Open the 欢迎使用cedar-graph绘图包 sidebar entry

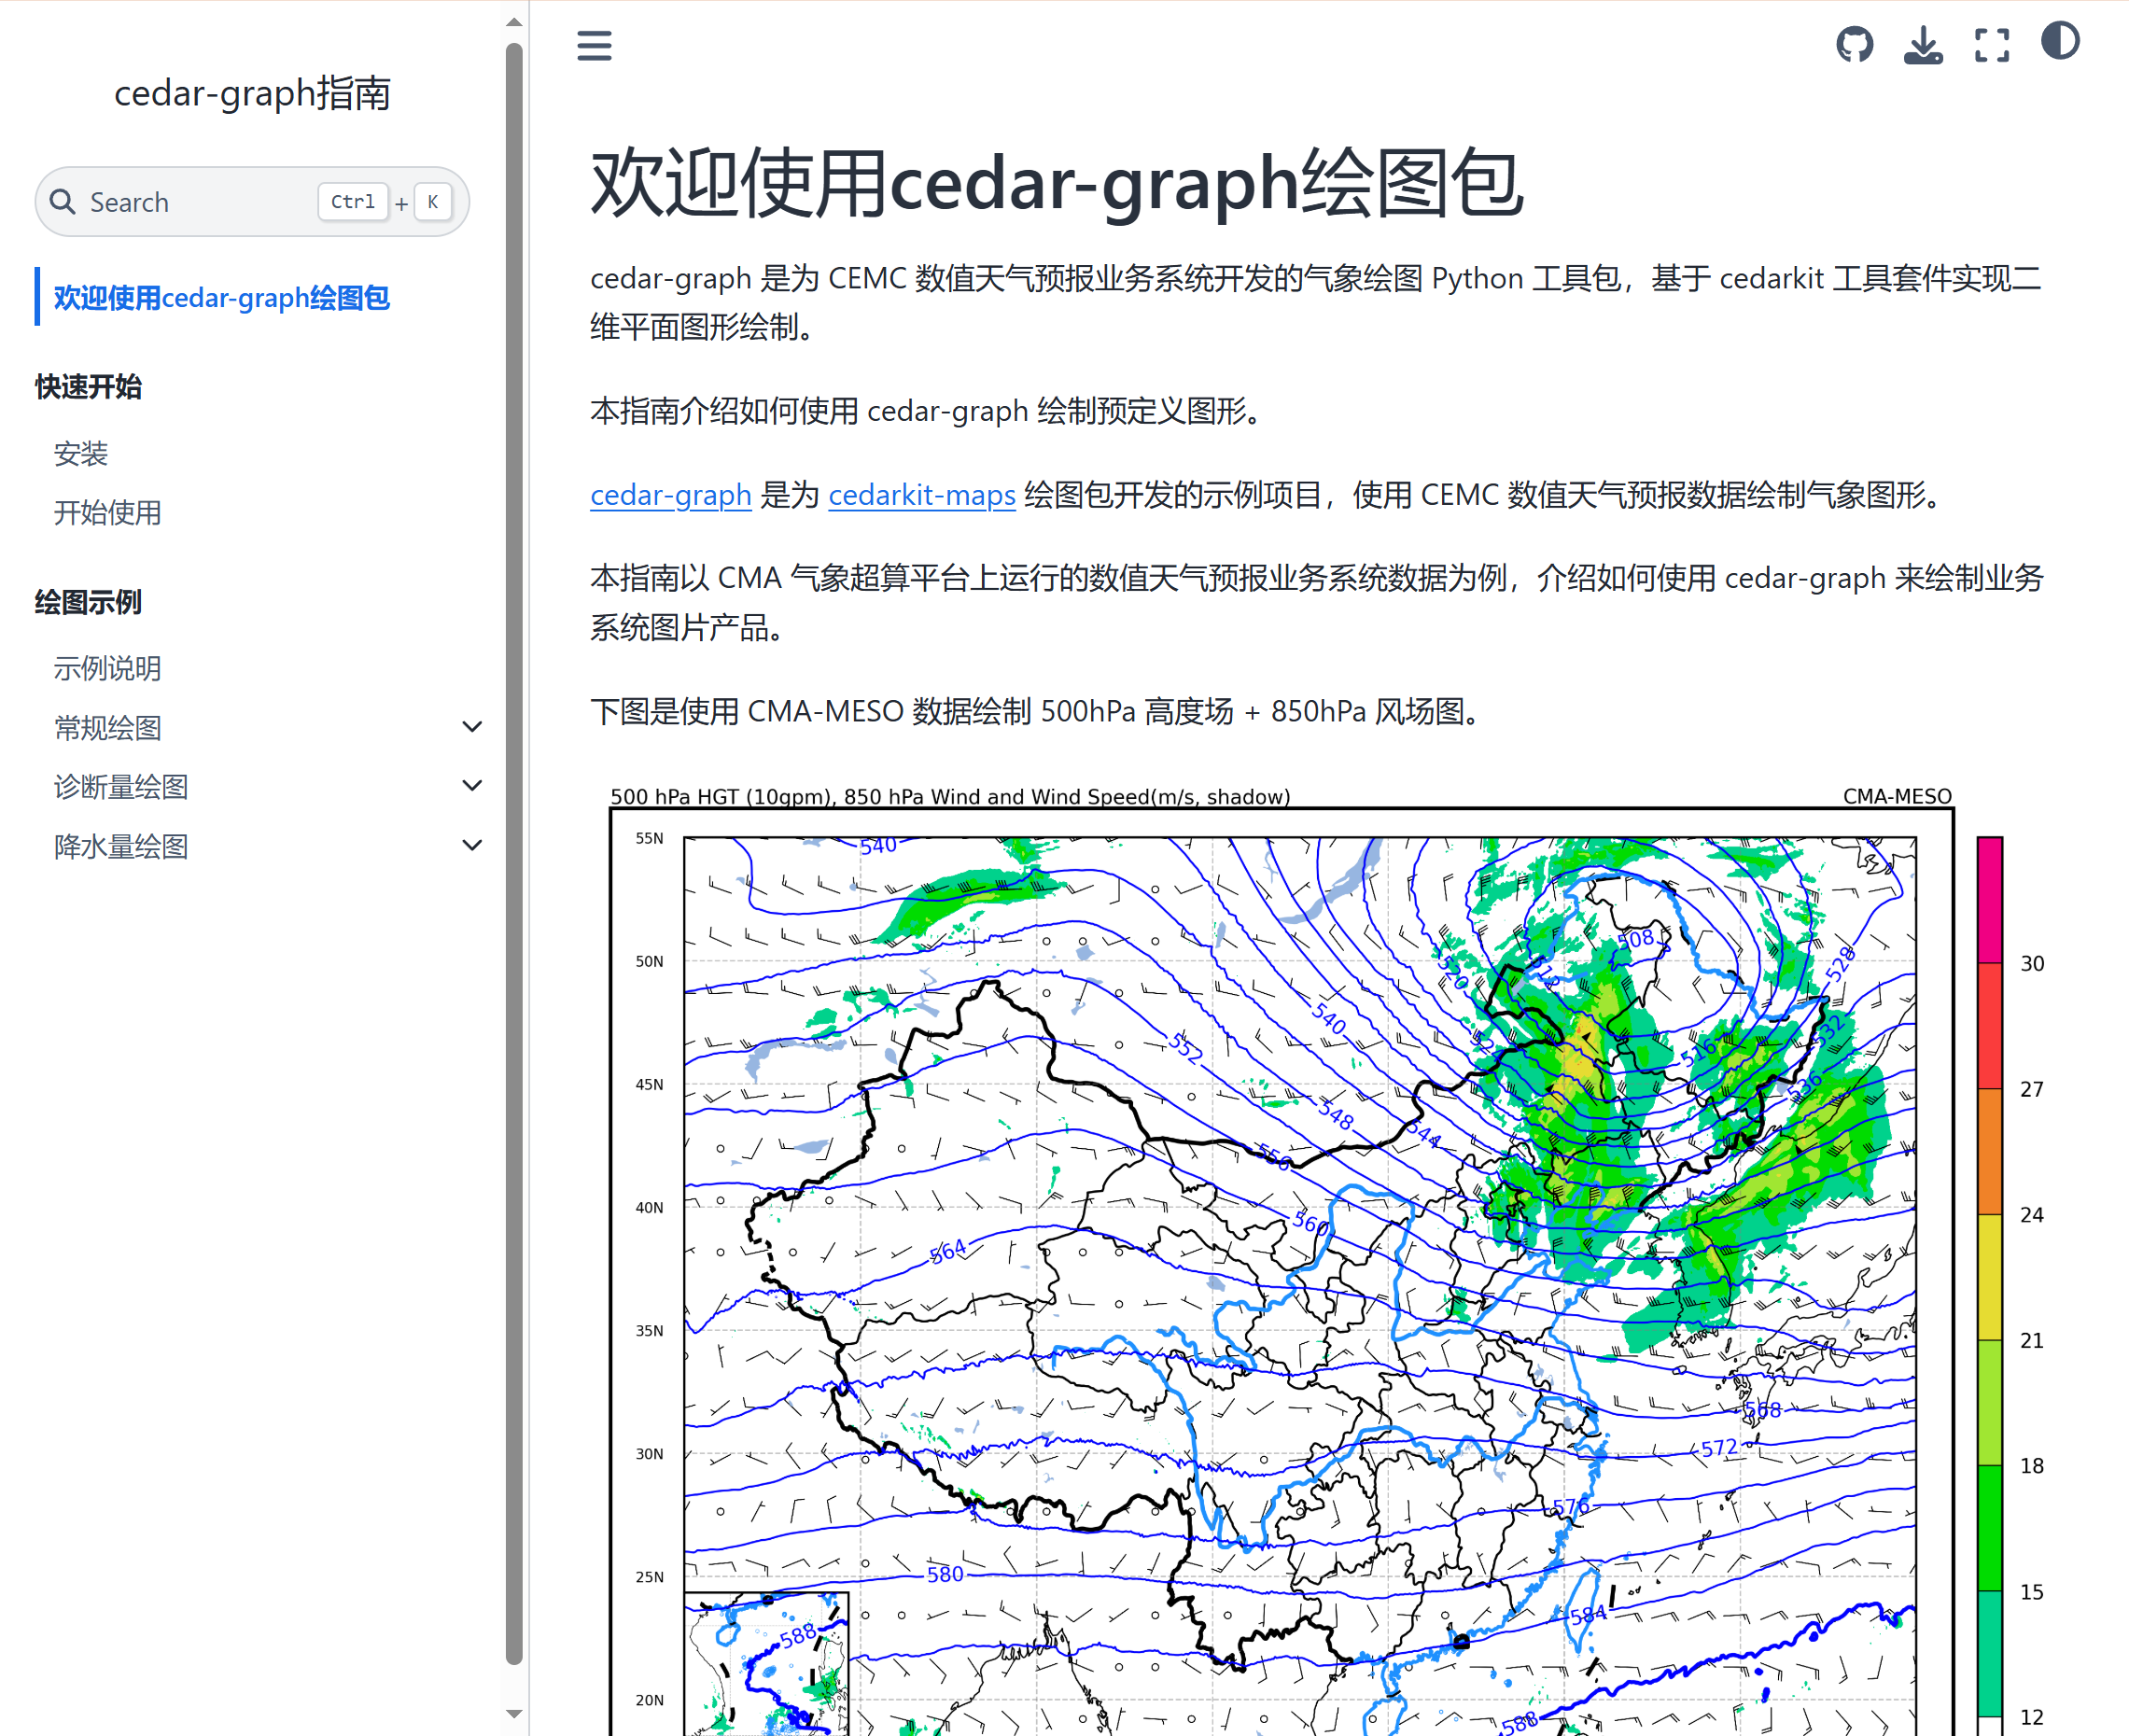(x=221, y=297)
